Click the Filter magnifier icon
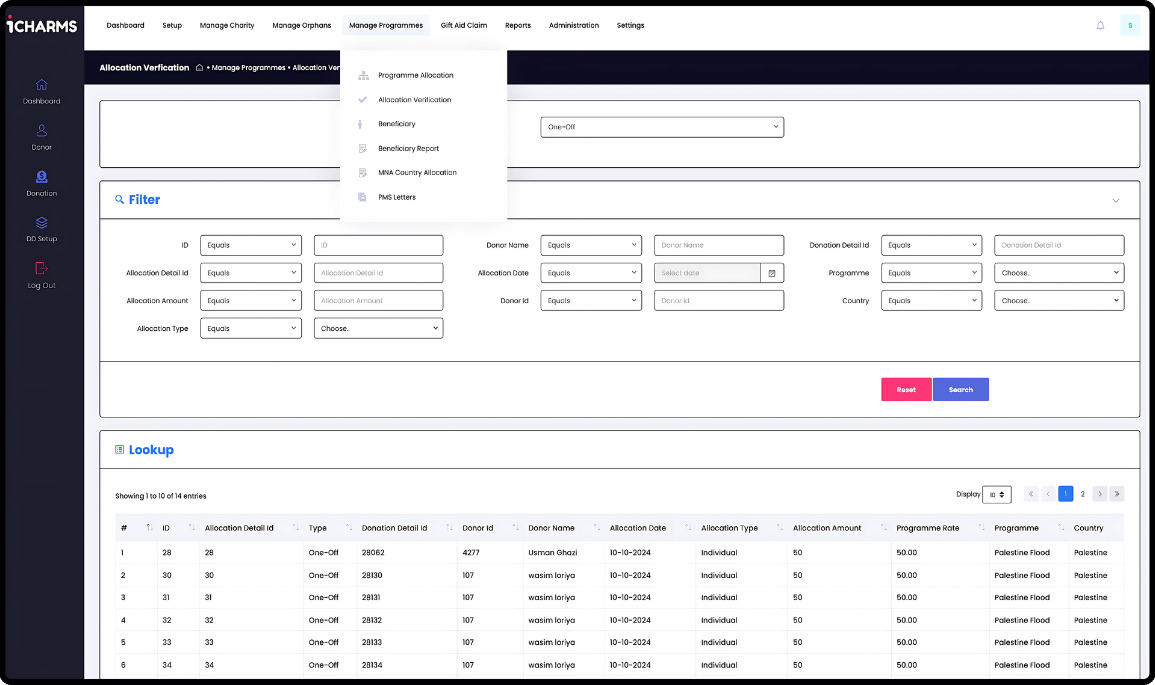Image resolution: width=1155 pixels, height=685 pixels. (119, 200)
